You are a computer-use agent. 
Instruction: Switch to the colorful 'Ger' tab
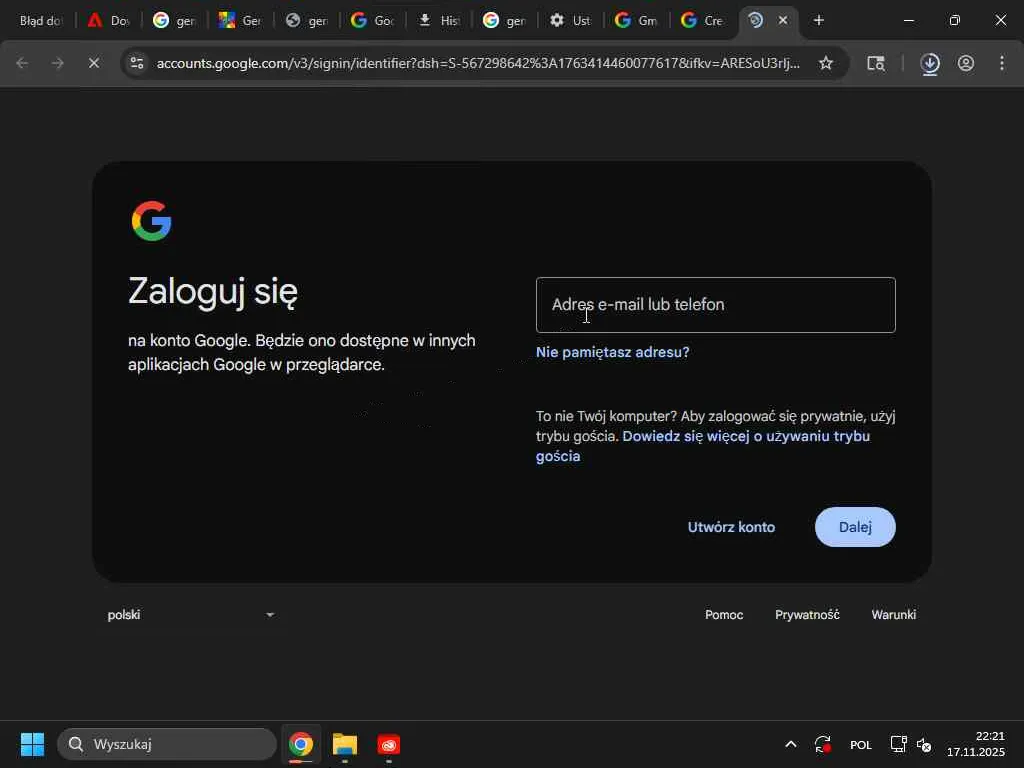pyautogui.click(x=240, y=20)
